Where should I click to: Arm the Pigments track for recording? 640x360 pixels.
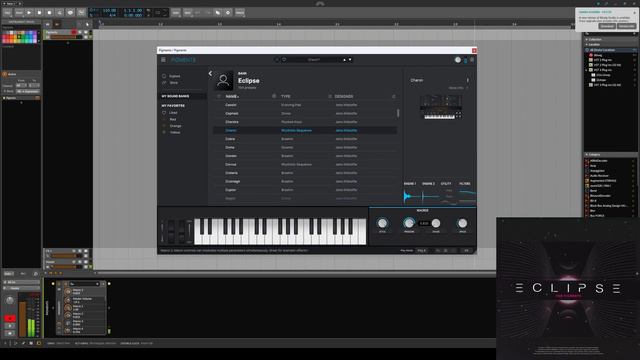73,32
